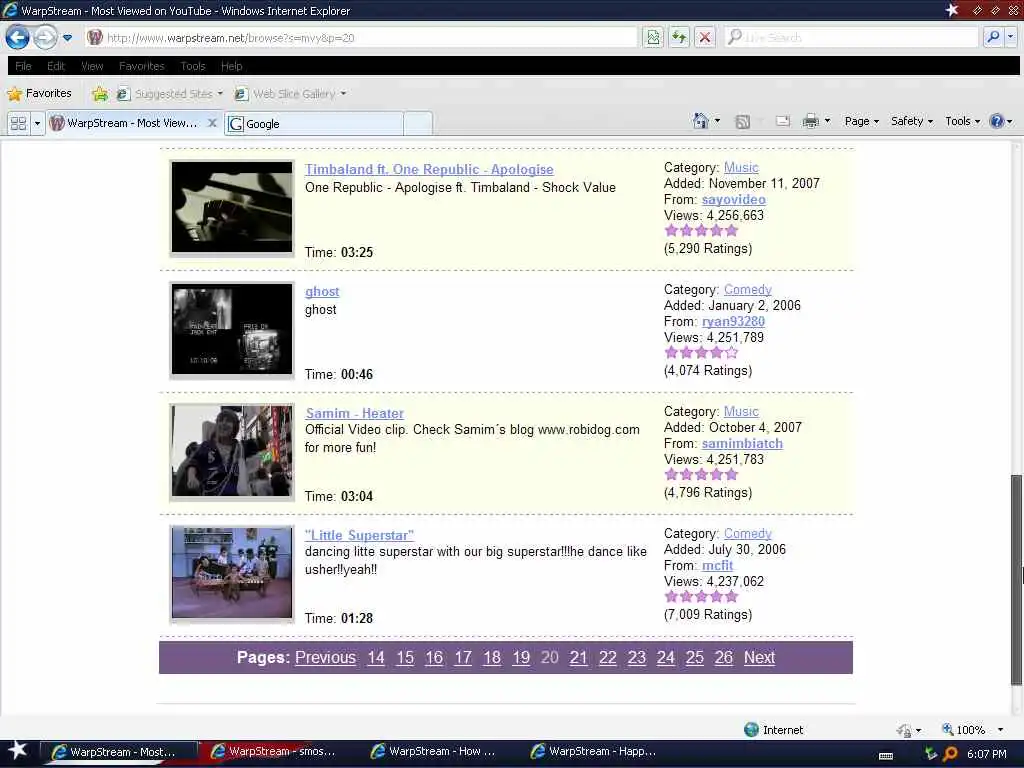Click the RSS Feeds icon

click(x=743, y=121)
